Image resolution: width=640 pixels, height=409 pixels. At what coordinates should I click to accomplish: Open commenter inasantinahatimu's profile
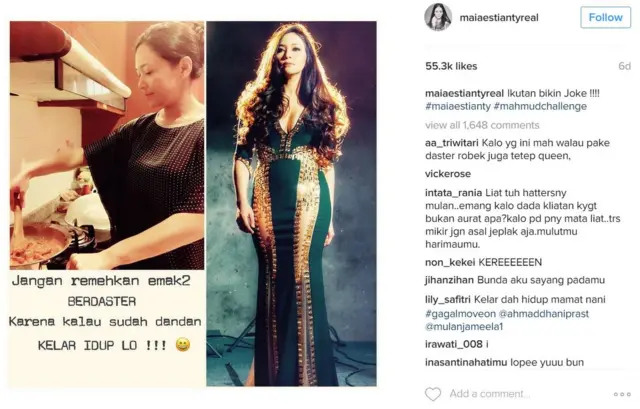click(x=466, y=362)
